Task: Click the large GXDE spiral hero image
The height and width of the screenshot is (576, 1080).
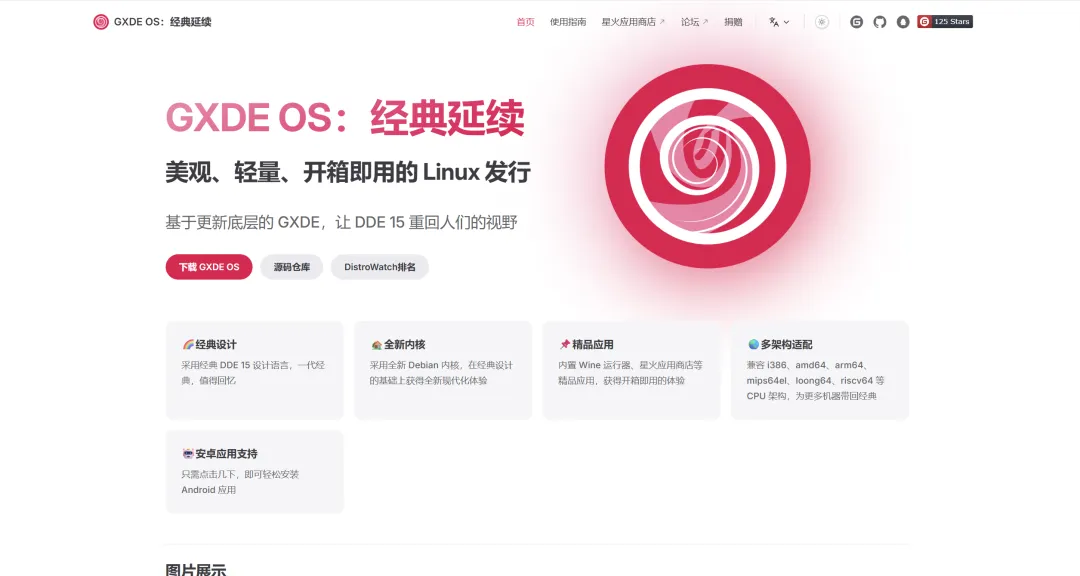Action: click(x=707, y=166)
